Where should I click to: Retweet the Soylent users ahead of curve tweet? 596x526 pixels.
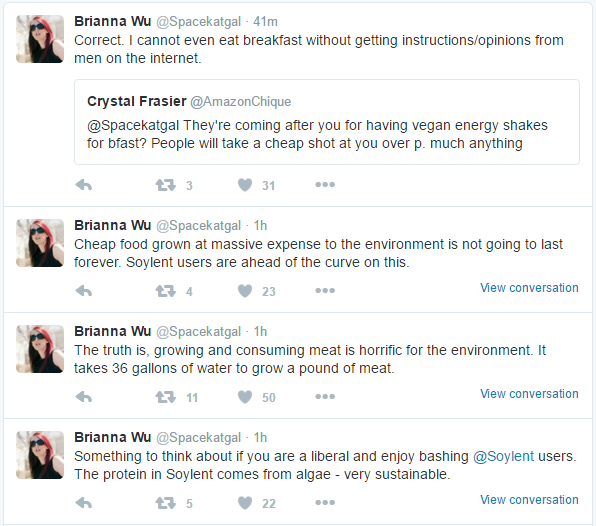pos(166,291)
